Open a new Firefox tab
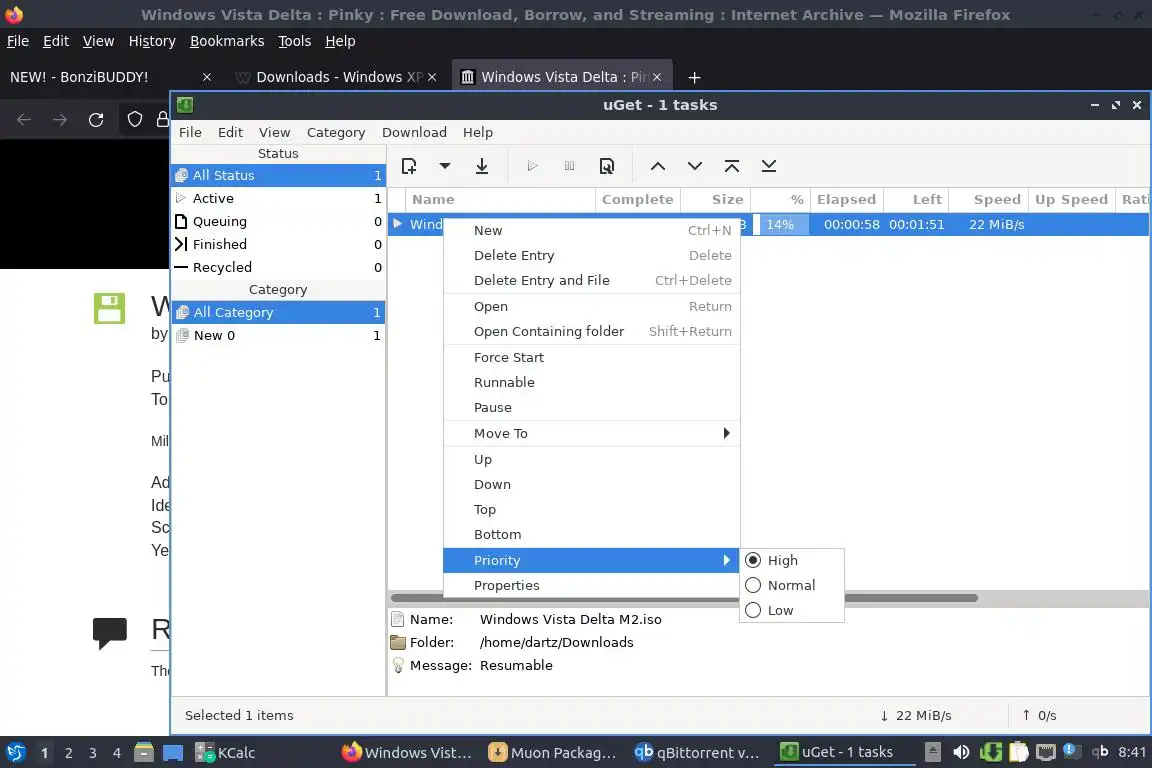The width and height of the screenshot is (1152, 768). tap(694, 77)
